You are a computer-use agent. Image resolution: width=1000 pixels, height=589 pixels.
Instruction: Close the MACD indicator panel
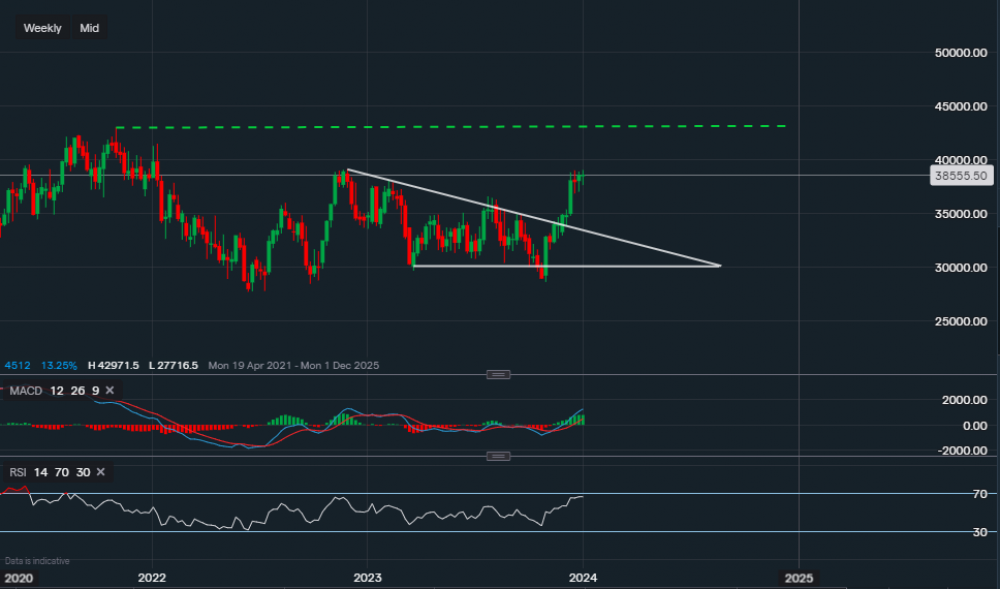click(109, 390)
